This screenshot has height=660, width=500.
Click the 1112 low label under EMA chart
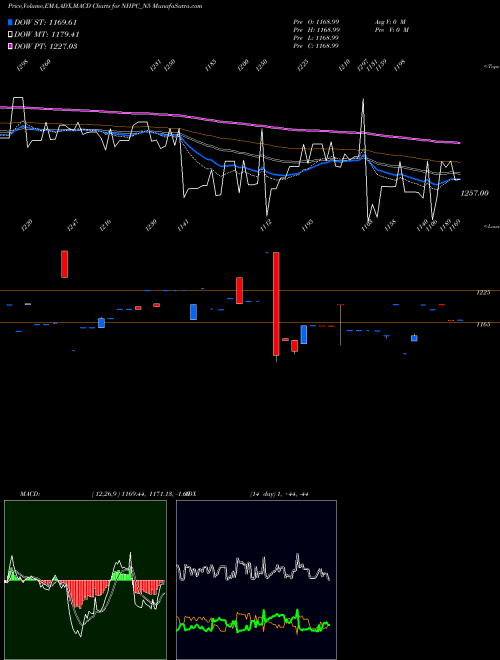(x=266, y=225)
